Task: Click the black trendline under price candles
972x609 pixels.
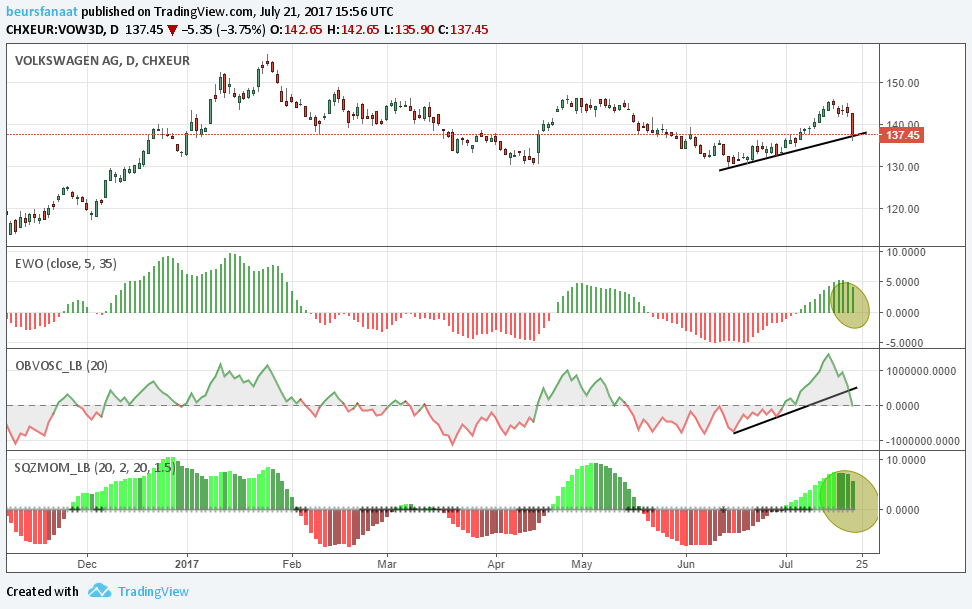Action: click(x=792, y=151)
